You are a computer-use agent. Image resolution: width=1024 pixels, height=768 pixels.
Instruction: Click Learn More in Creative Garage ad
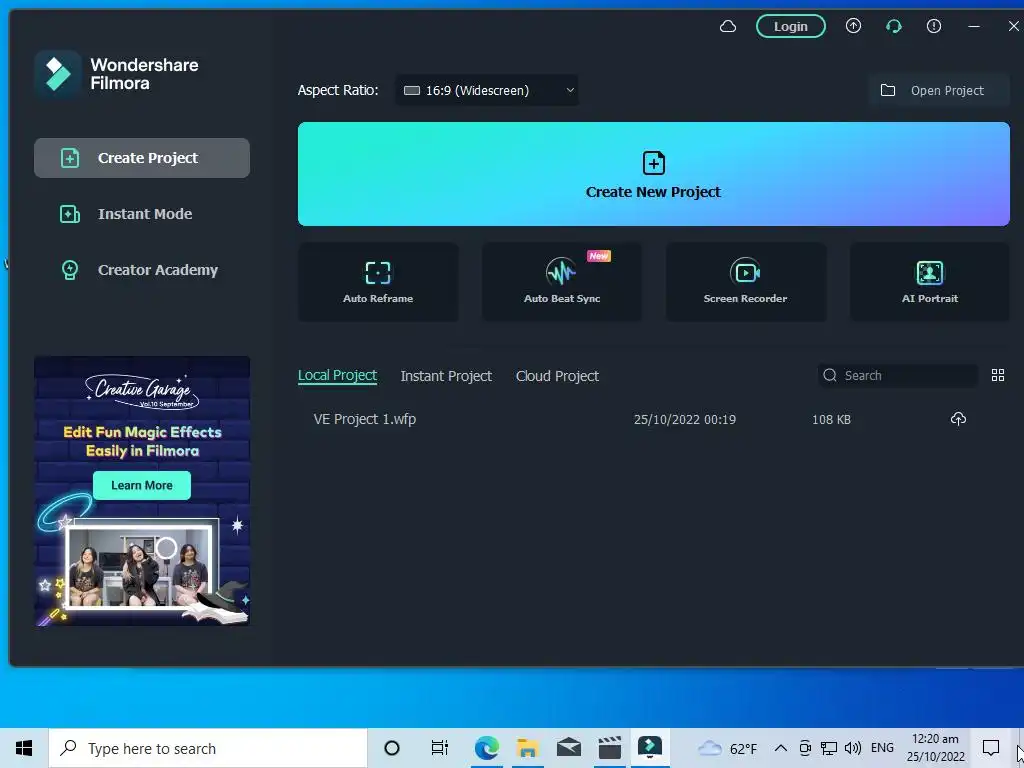click(x=142, y=485)
